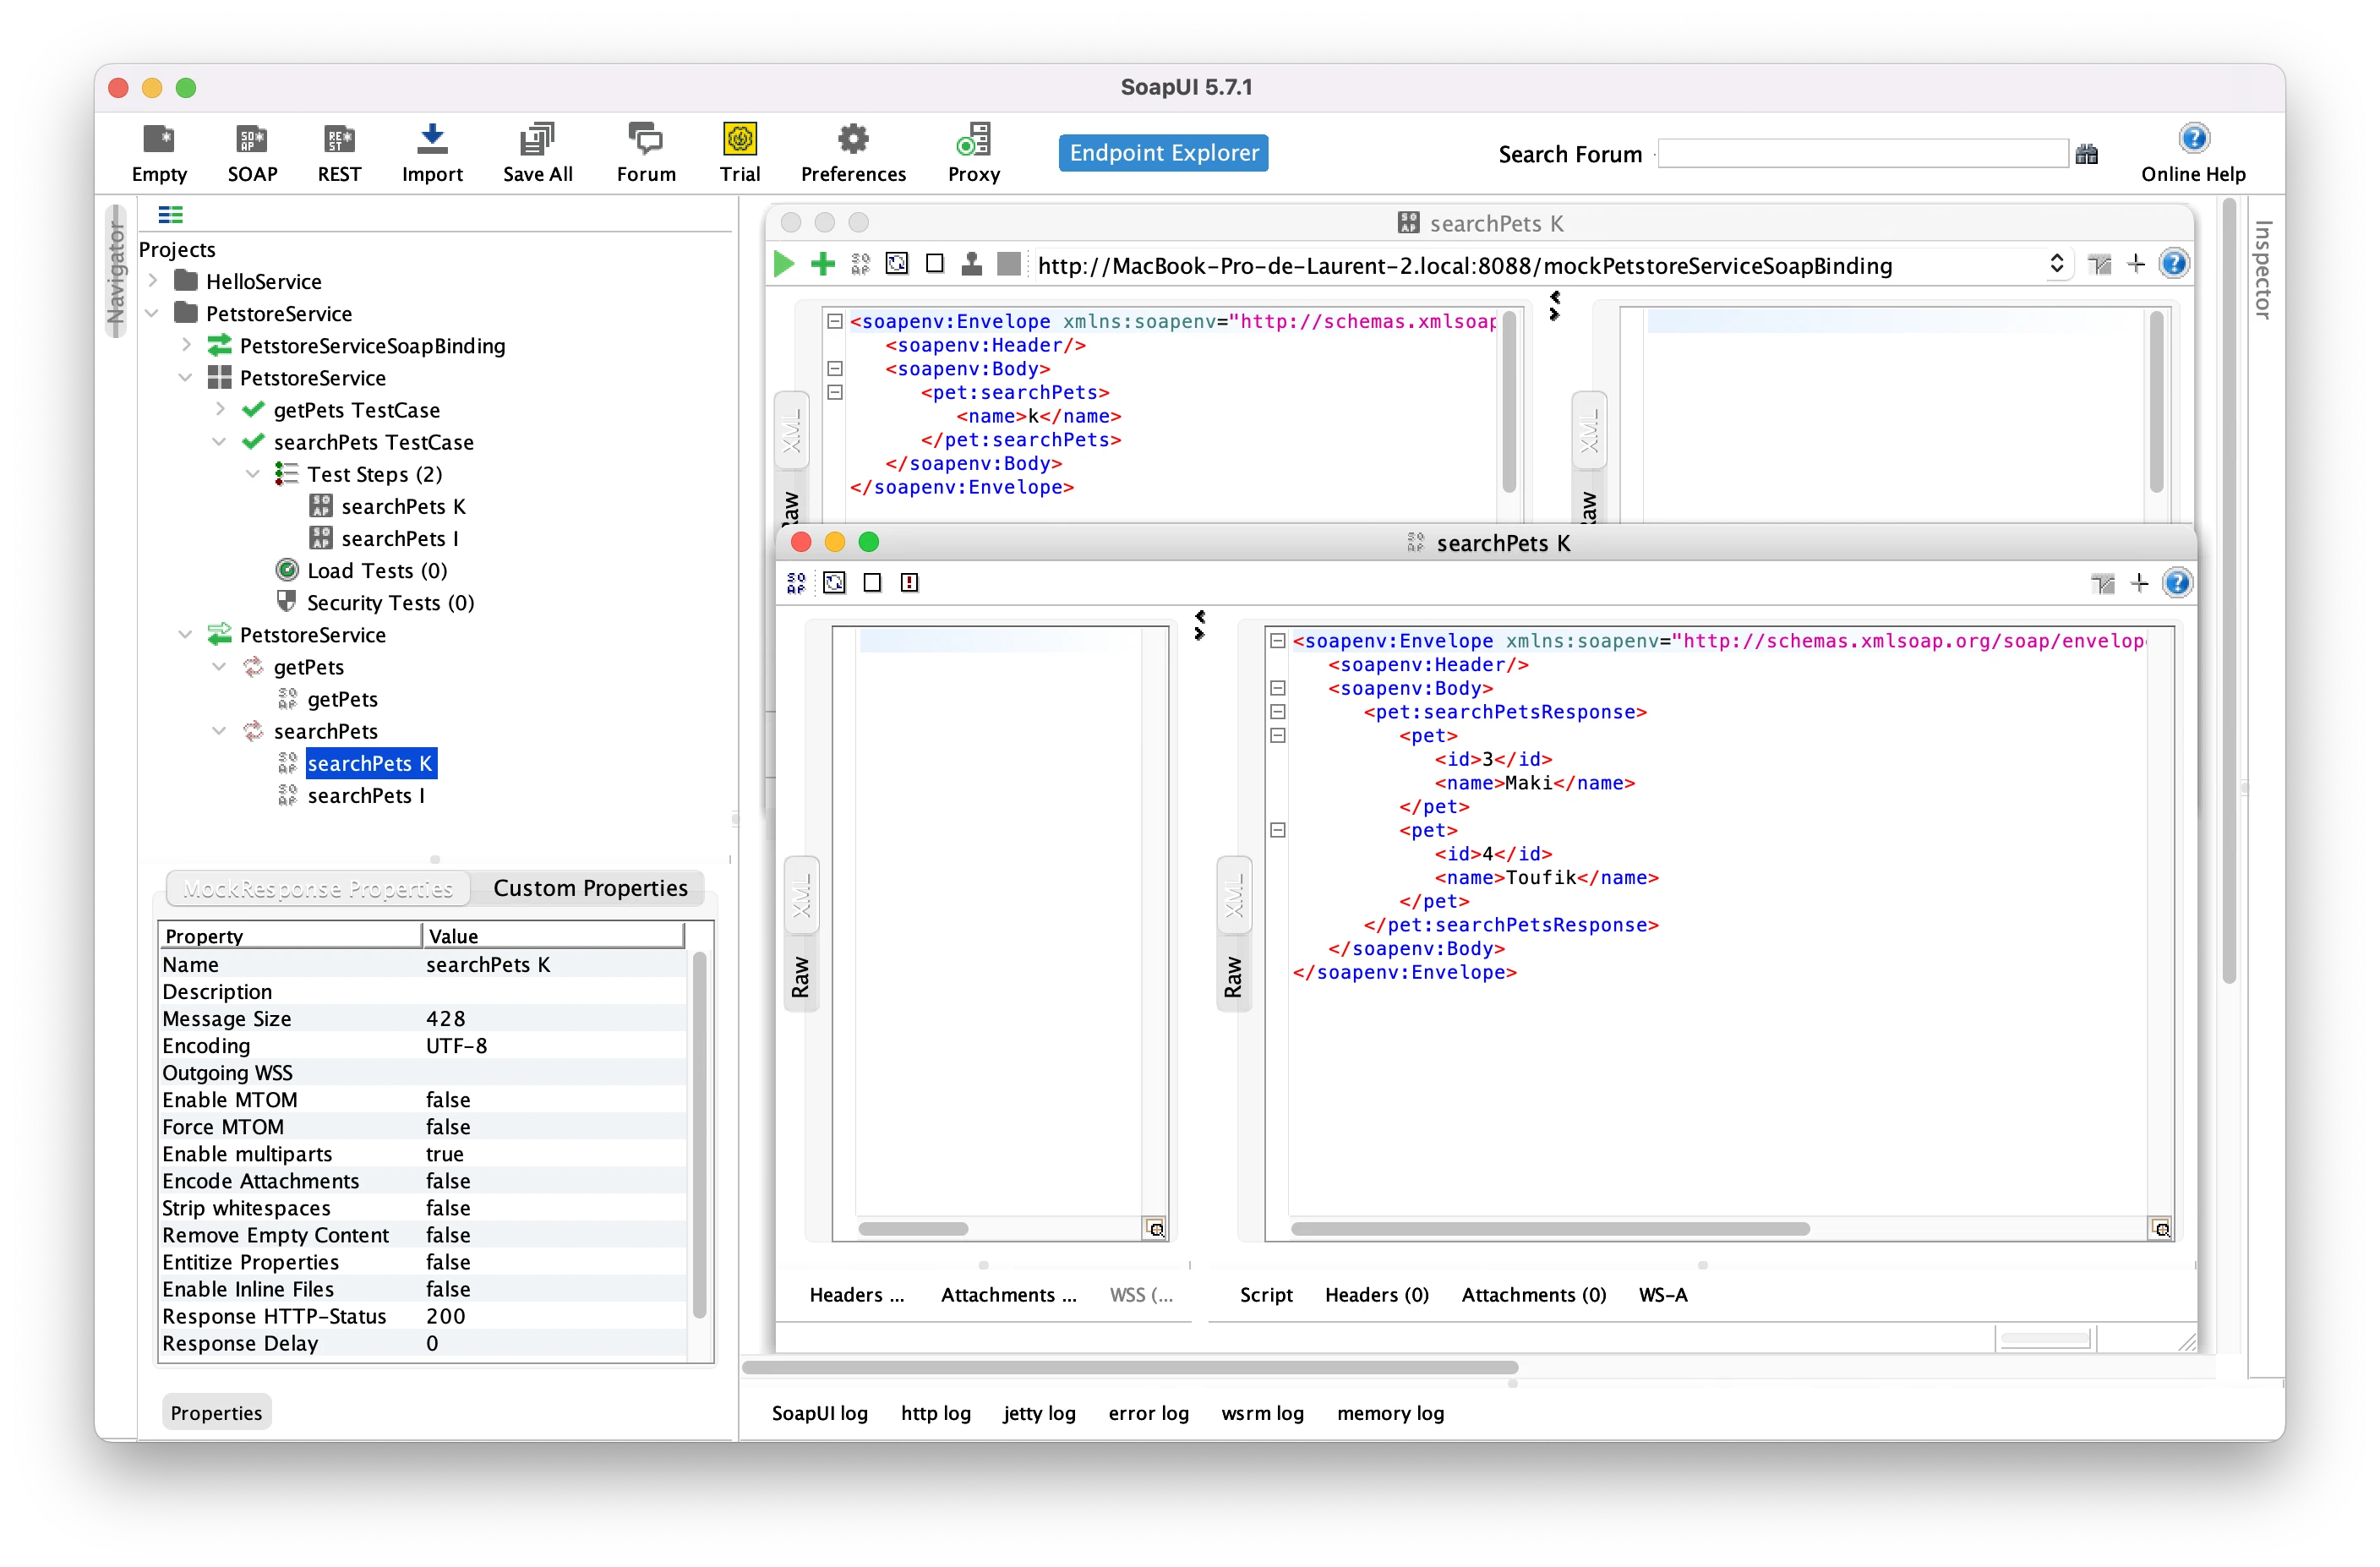The width and height of the screenshot is (2380, 1567).
Task: Open Preferences gear icon
Action: 852,140
